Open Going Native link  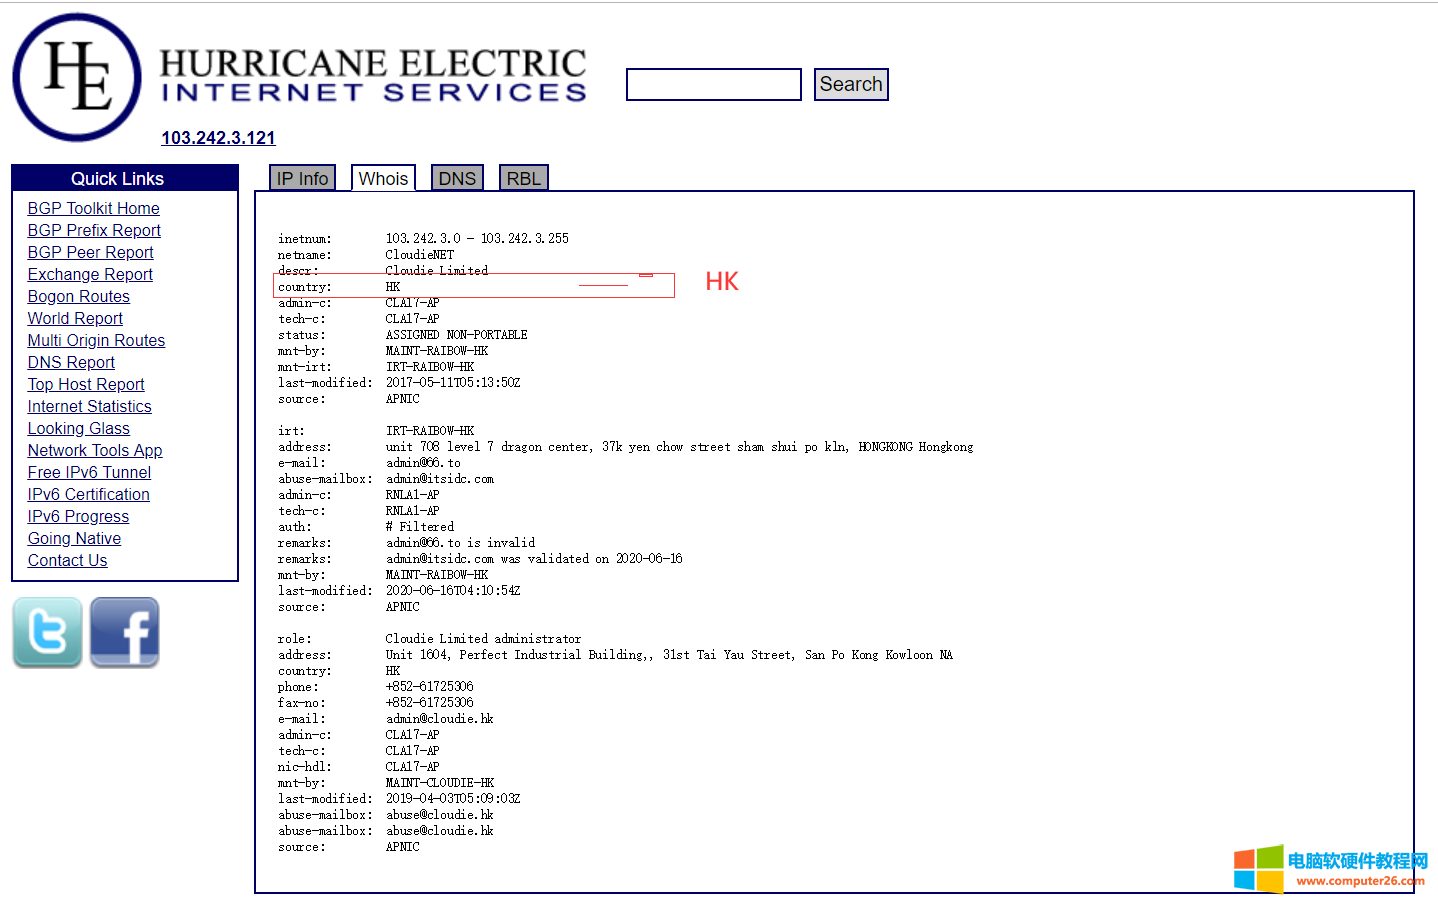pyautogui.click(x=74, y=538)
